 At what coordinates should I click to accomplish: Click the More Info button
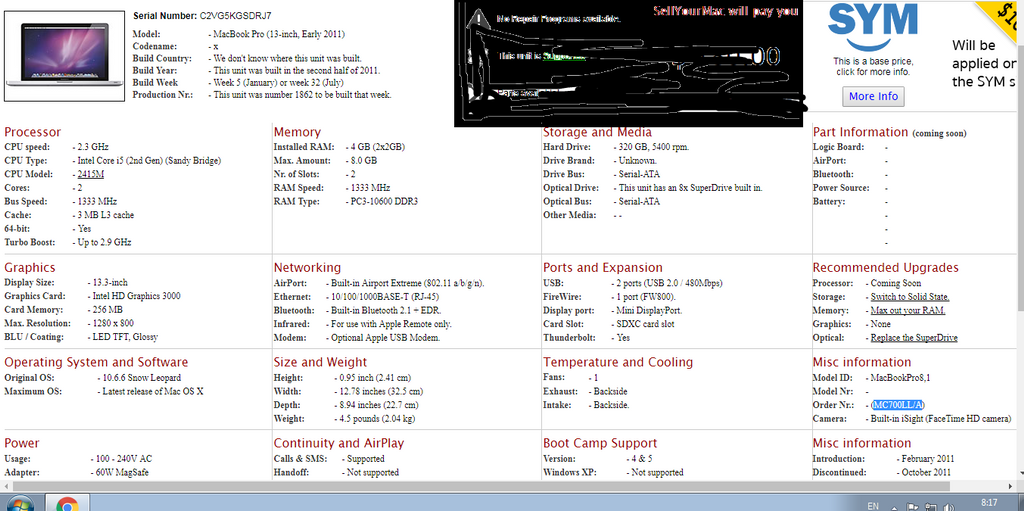click(873, 96)
